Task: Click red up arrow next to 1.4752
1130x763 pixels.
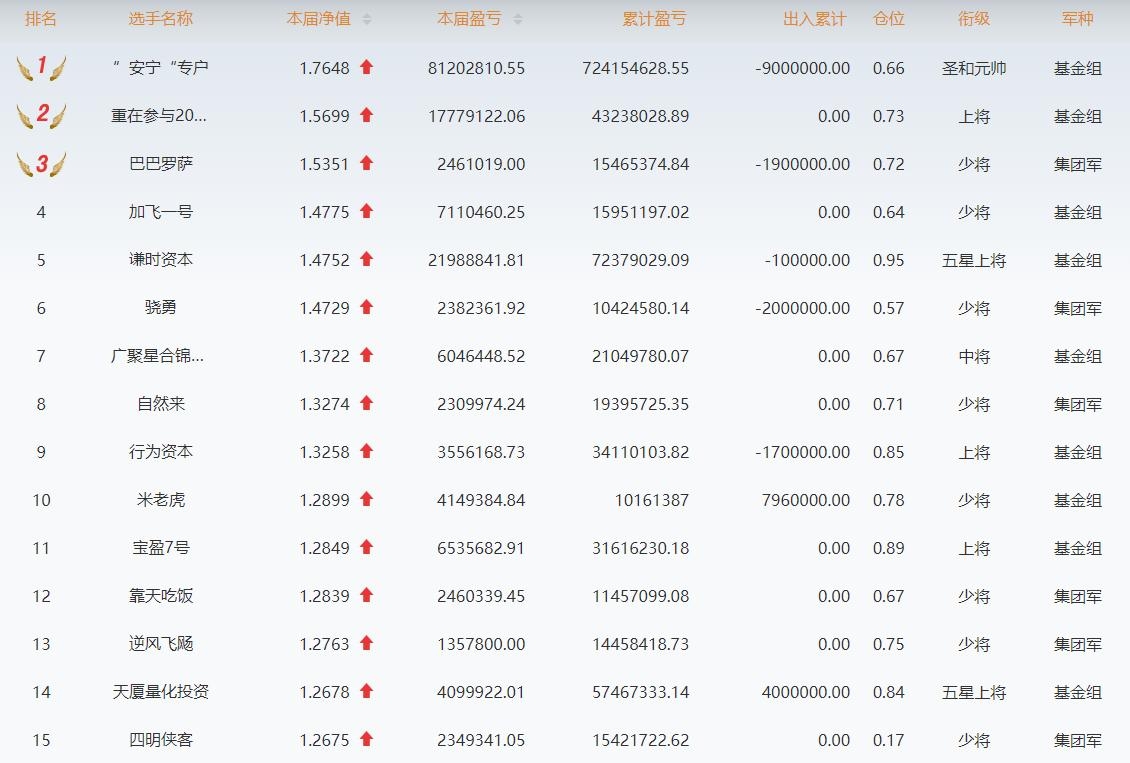Action: click(366, 259)
